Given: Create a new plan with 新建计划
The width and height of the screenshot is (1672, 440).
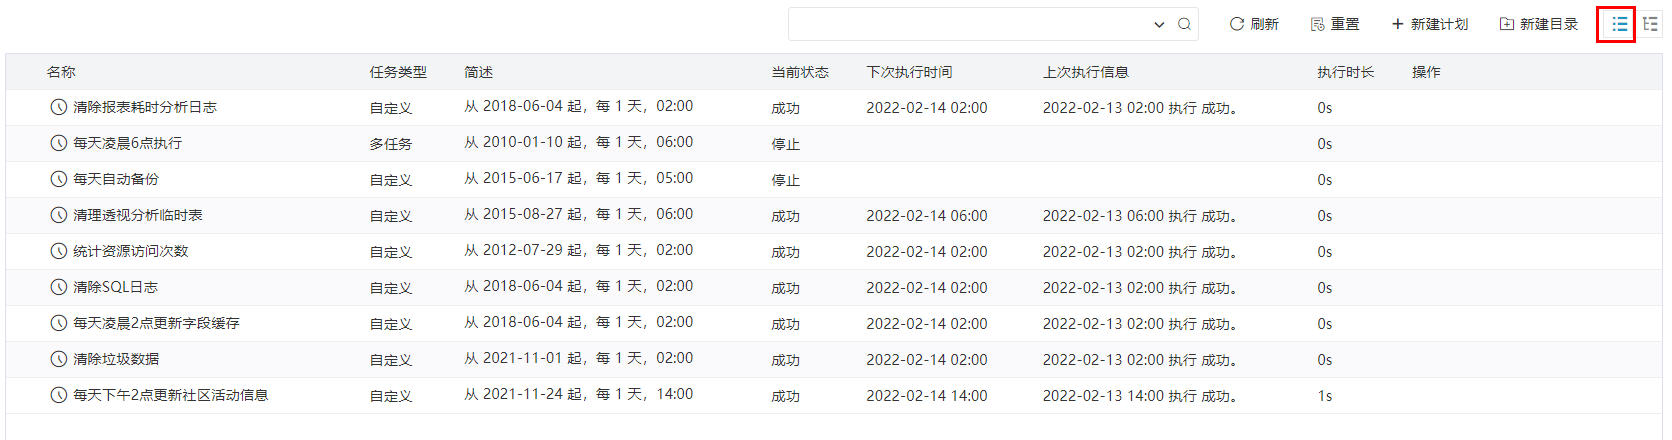Looking at the screenshot, I should click(x=1430, y=24).
